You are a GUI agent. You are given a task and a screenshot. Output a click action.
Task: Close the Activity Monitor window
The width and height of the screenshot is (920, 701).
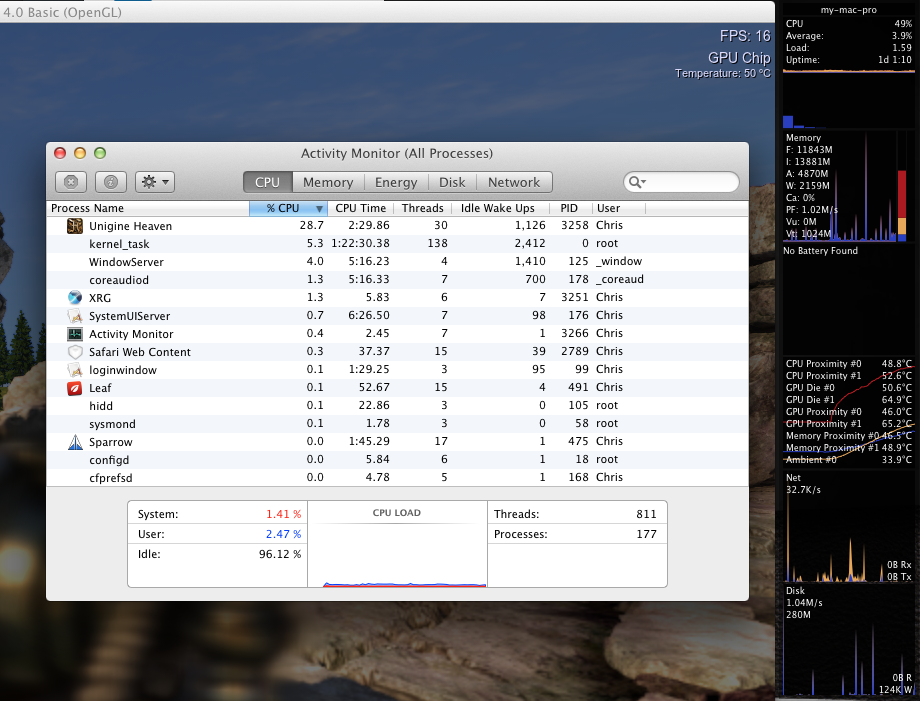coord(60,153)
